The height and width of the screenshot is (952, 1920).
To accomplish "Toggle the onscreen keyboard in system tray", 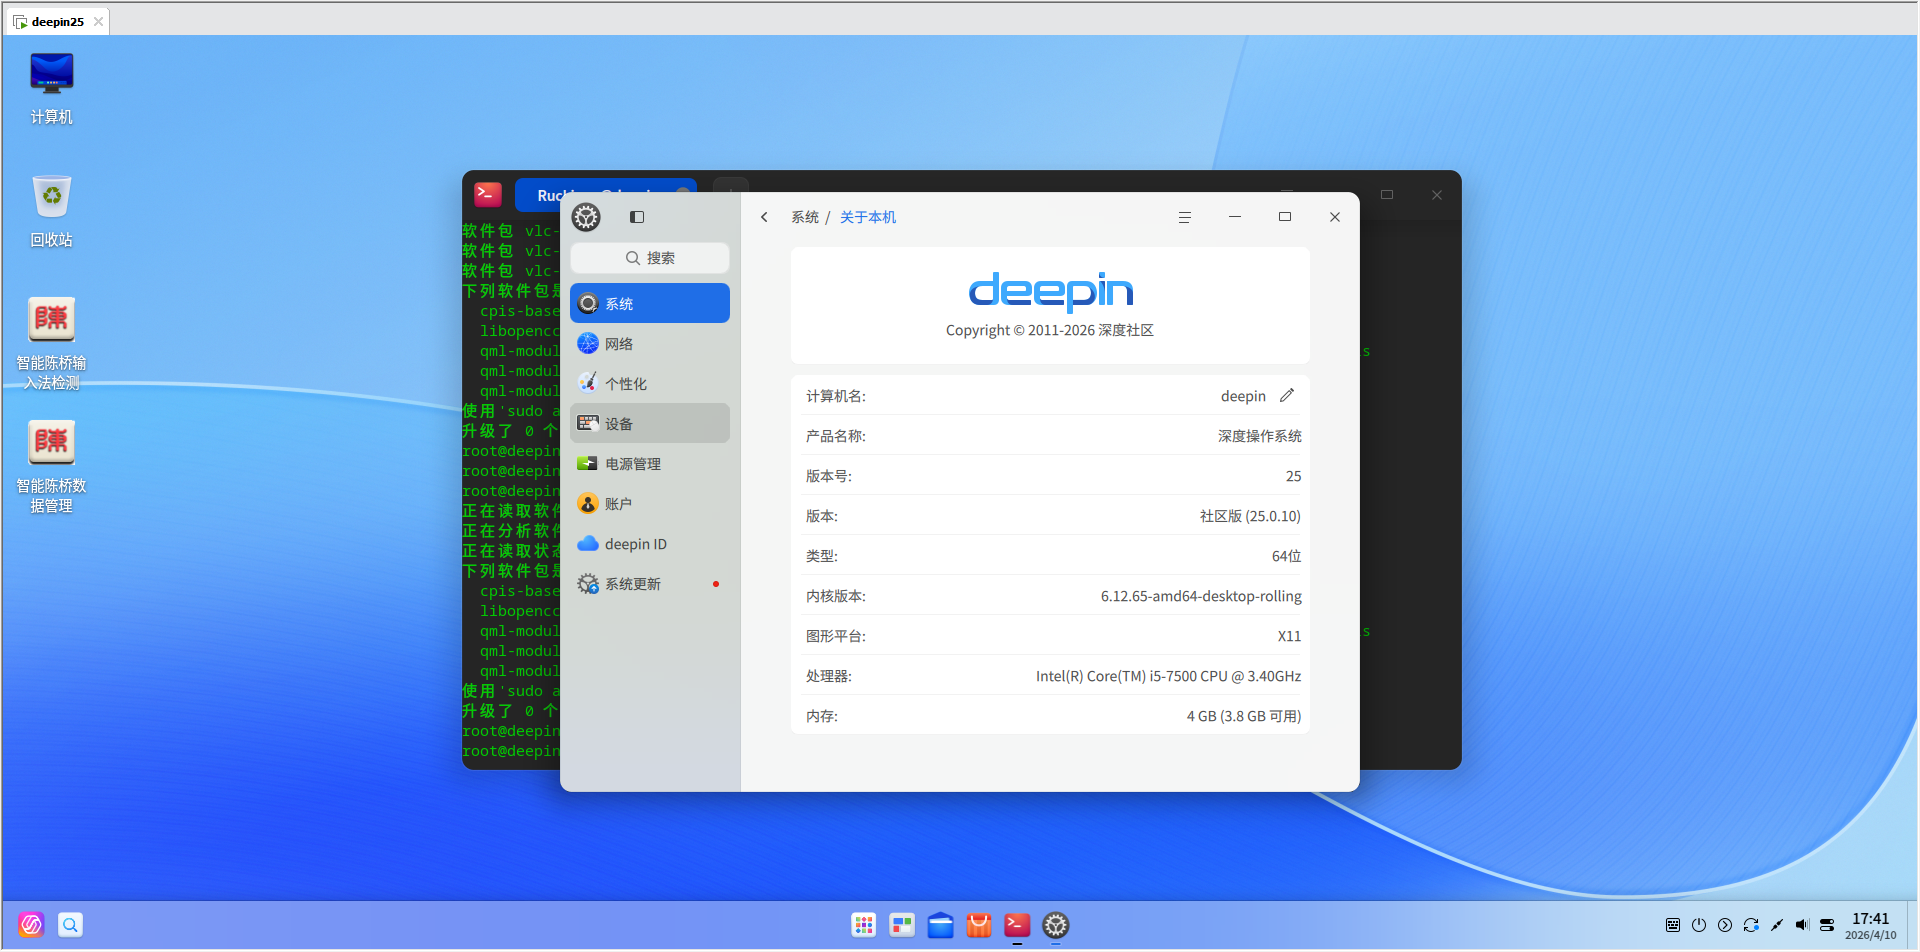I will [1672, 925].
